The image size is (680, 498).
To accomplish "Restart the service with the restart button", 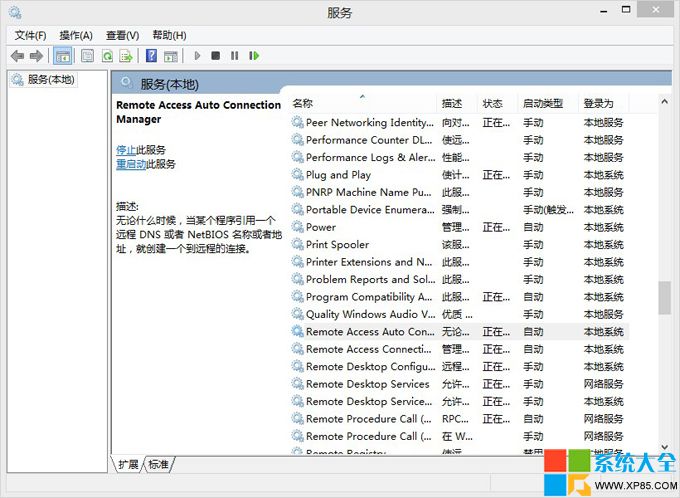I will click(x=254, y=56).
